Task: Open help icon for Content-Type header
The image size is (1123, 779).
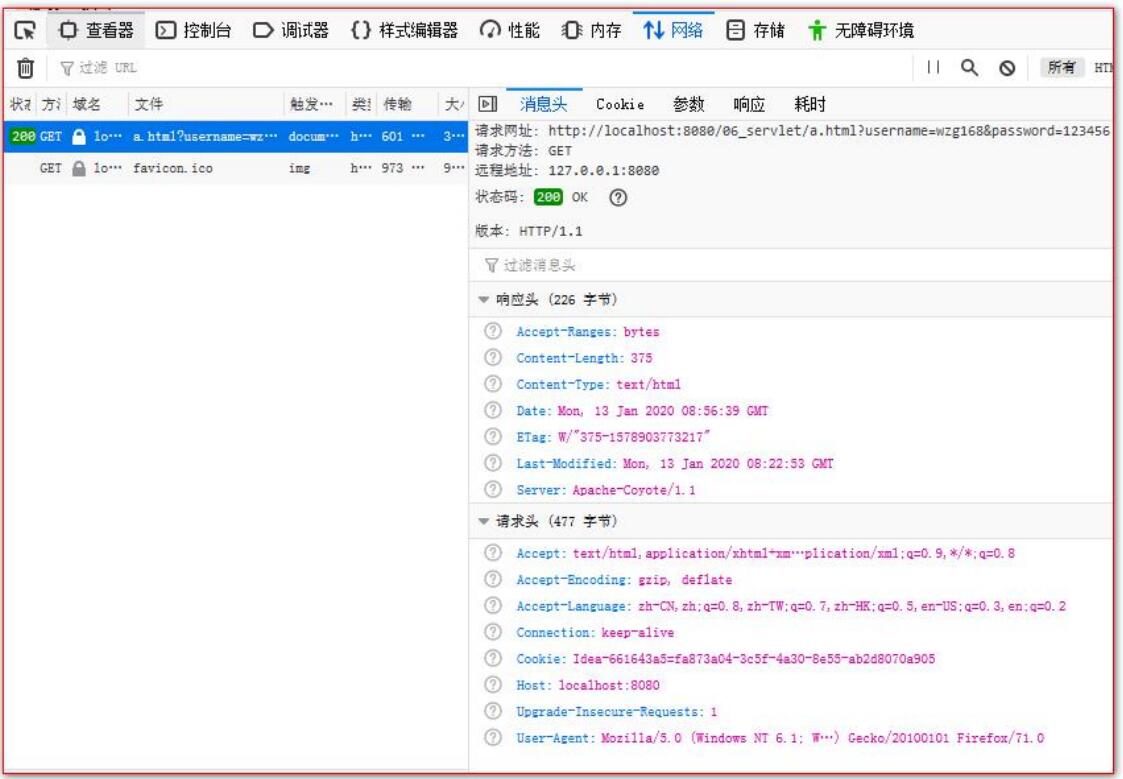Action: click(493, 384)
